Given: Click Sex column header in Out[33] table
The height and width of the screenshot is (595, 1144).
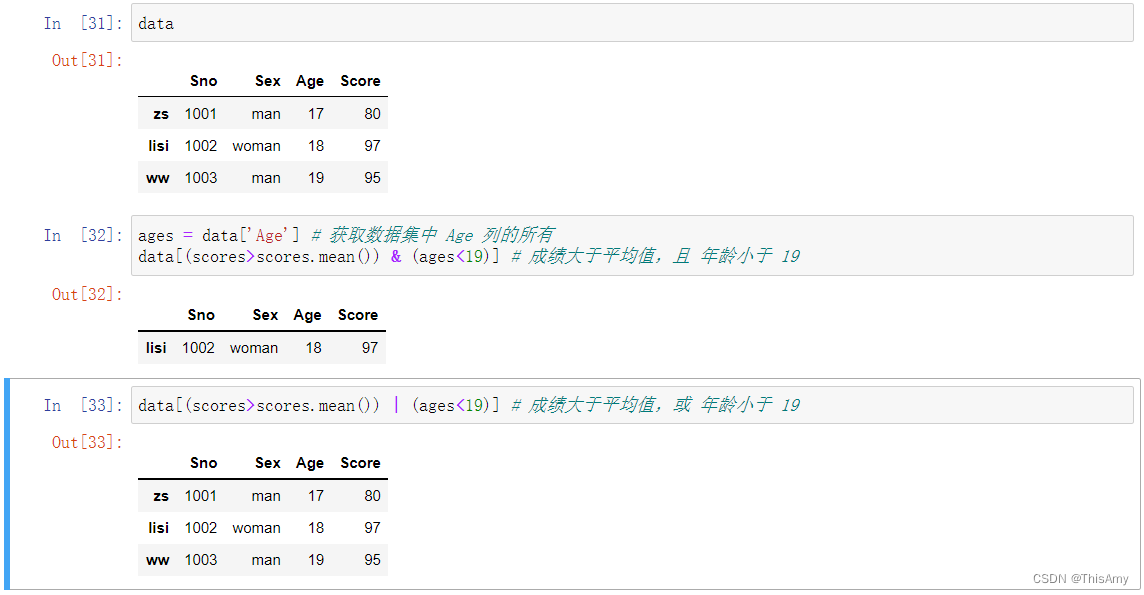Looking at the screenshot, I should [268, 463].
